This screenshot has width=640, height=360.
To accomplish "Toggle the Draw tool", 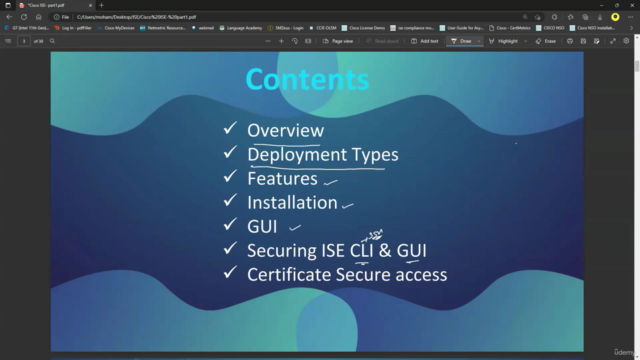I will click(x=462, y=41).
